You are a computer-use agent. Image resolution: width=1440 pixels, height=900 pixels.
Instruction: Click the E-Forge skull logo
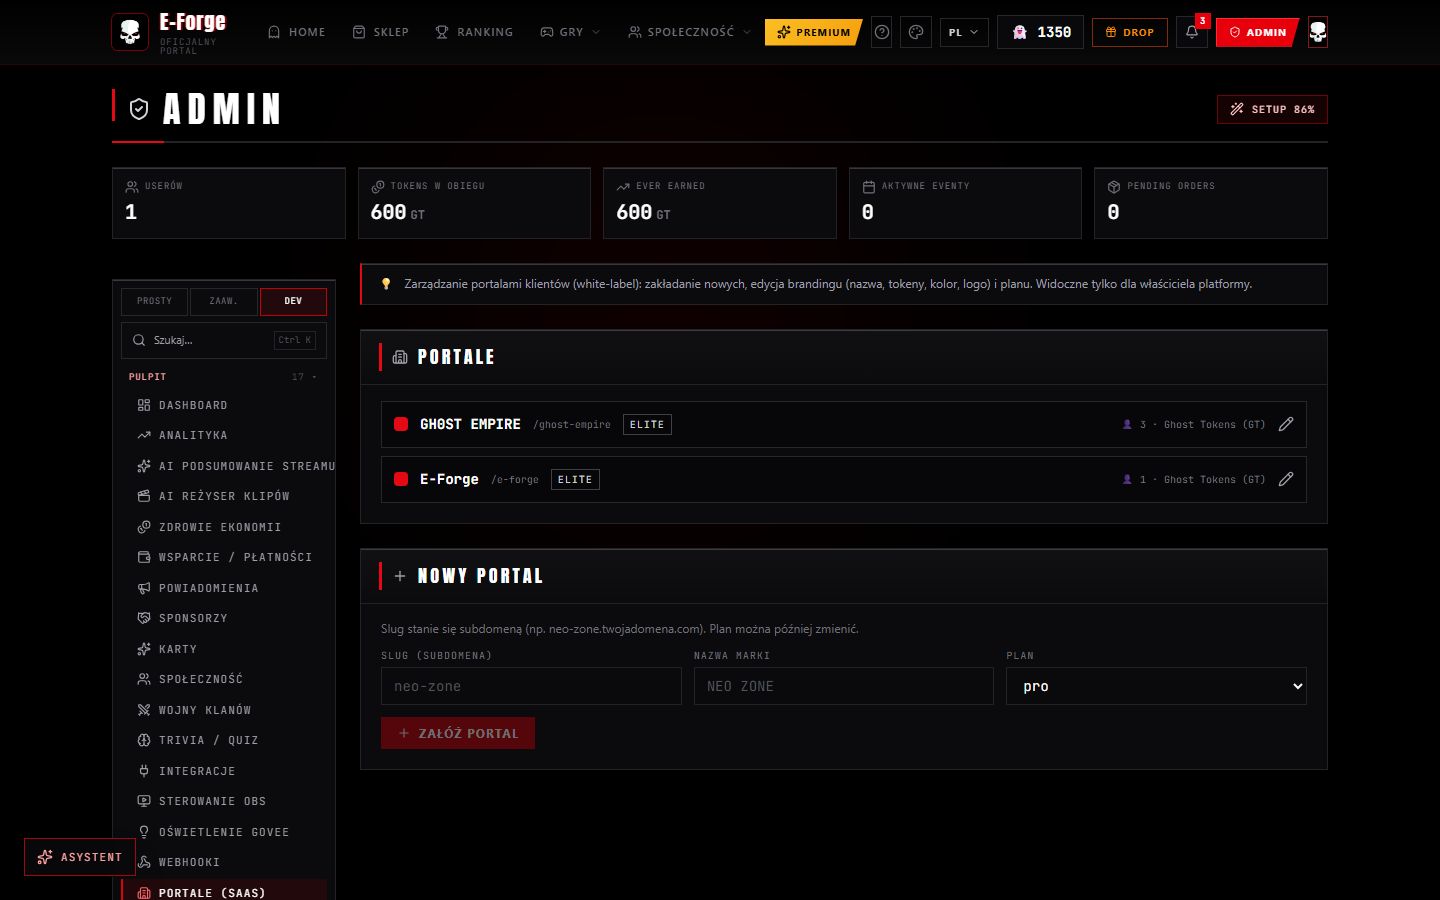[x=130, y=32]
